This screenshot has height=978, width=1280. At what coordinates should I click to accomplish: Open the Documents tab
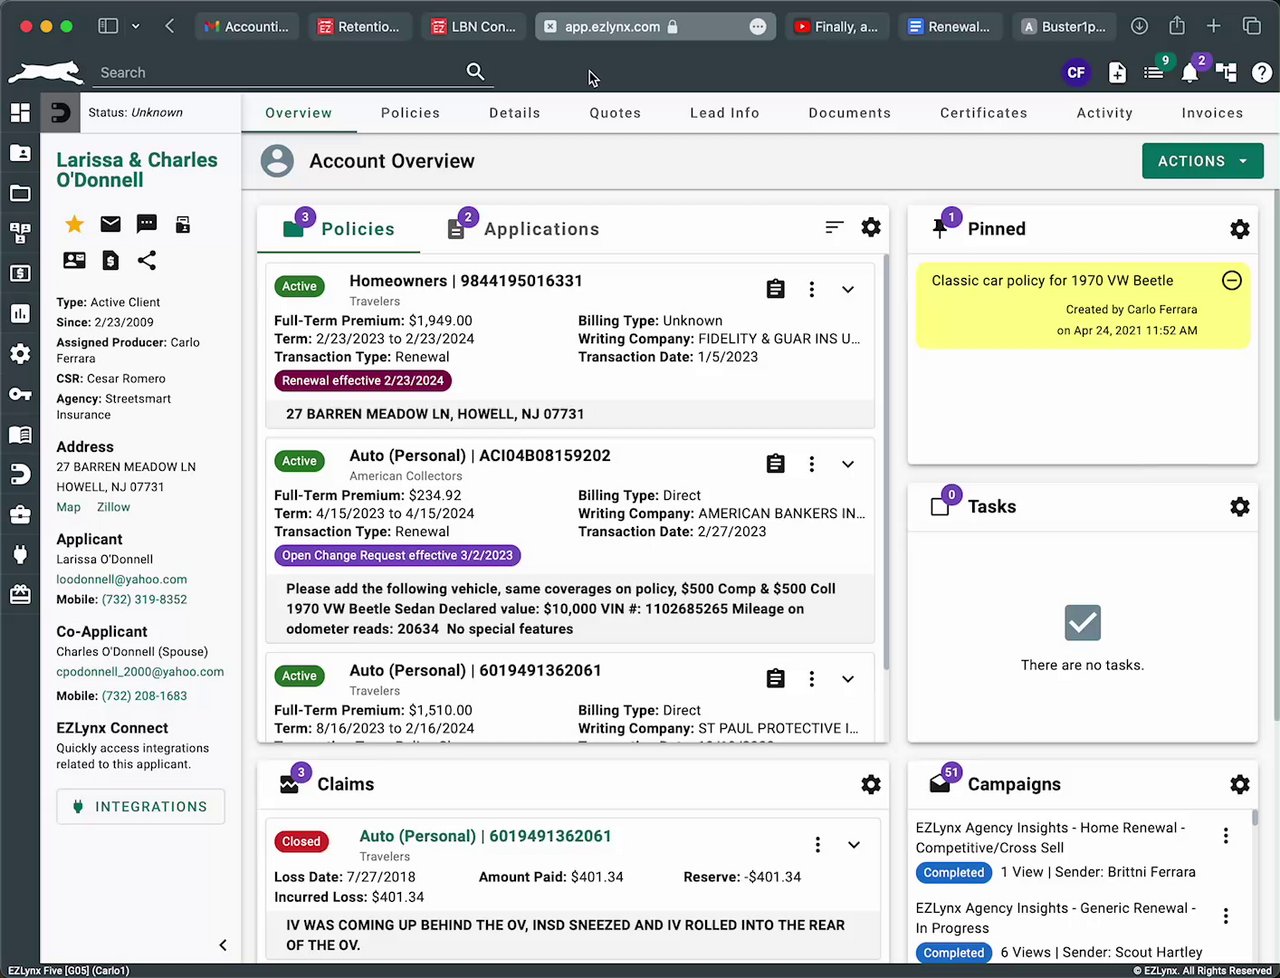[850, 113]
